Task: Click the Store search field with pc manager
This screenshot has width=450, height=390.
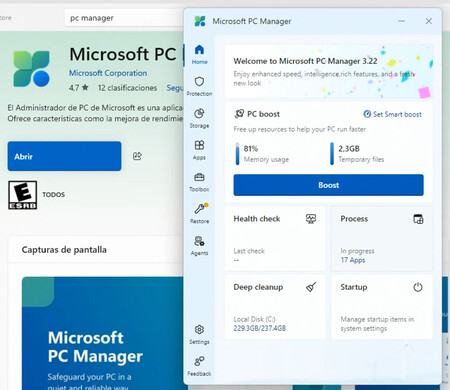Action: coord(124,18)
